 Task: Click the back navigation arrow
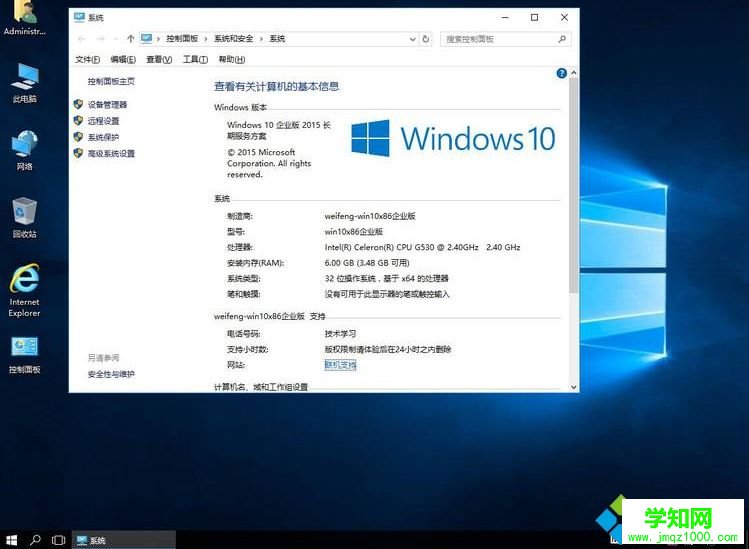pos(82,39)
